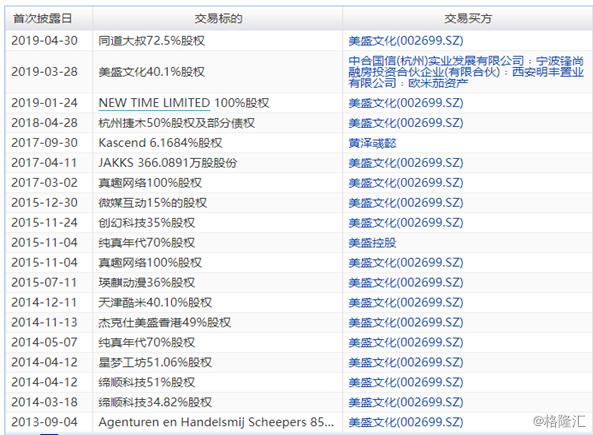The width and height of the screenshot is (593, 435).
Task: Select the date 2013-09-04
Action: [44, 422]
